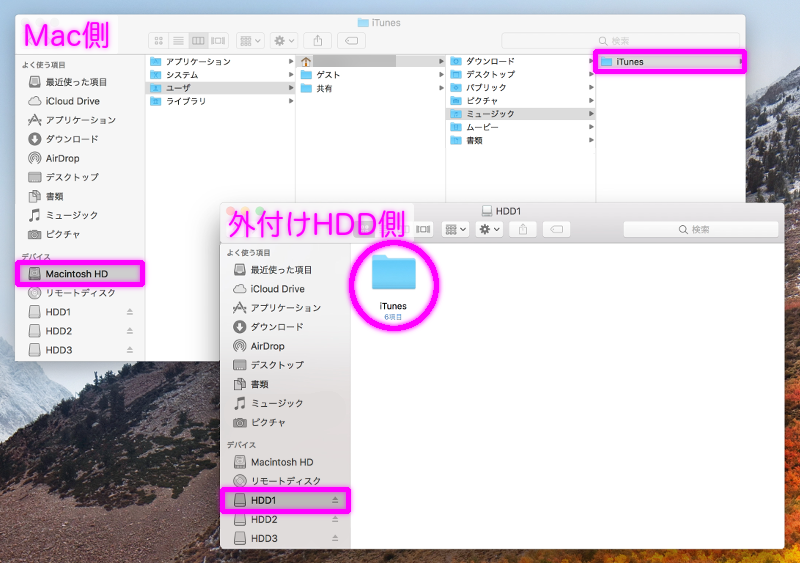Select cover flow view in Mac window
This screenshot has width=800, height=563.
click(218, 40)
